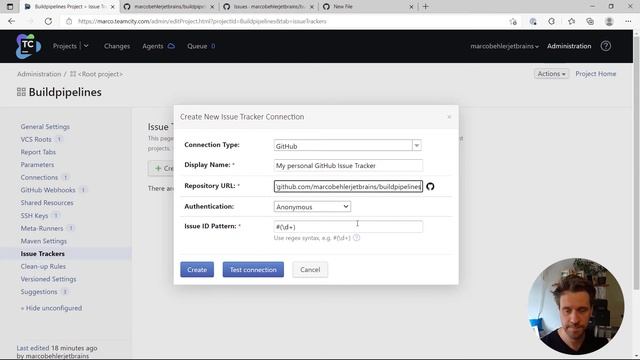This screenshot has height=360, width=640.
Task: Open the help question mark in header
Action: [x=606, y=46]
